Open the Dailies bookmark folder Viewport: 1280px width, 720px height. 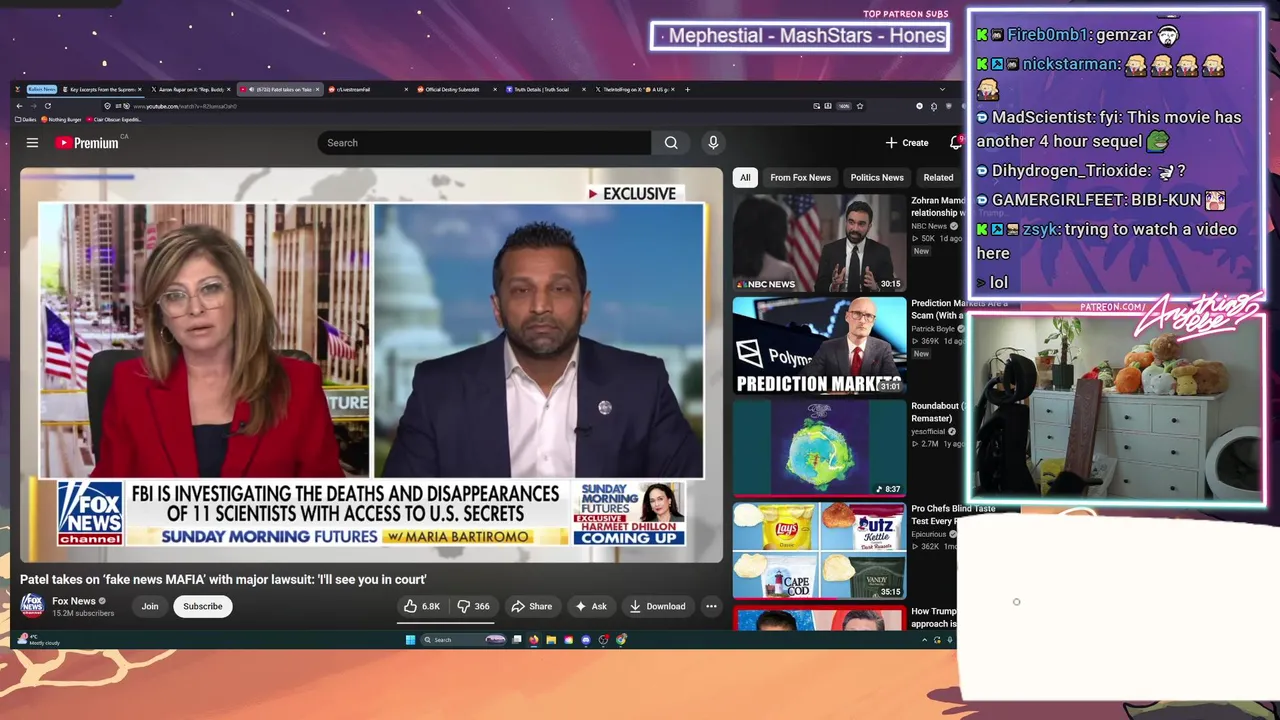pos(26,119)
